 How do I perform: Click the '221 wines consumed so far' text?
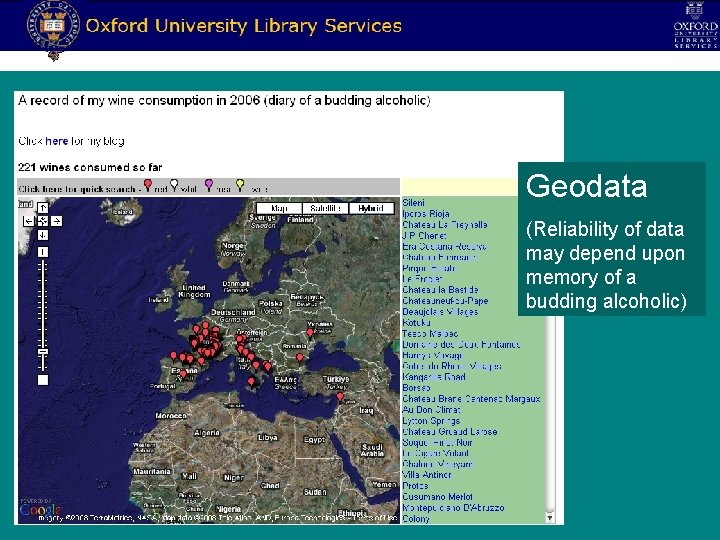pyautogui.click(x=90, y=167)
